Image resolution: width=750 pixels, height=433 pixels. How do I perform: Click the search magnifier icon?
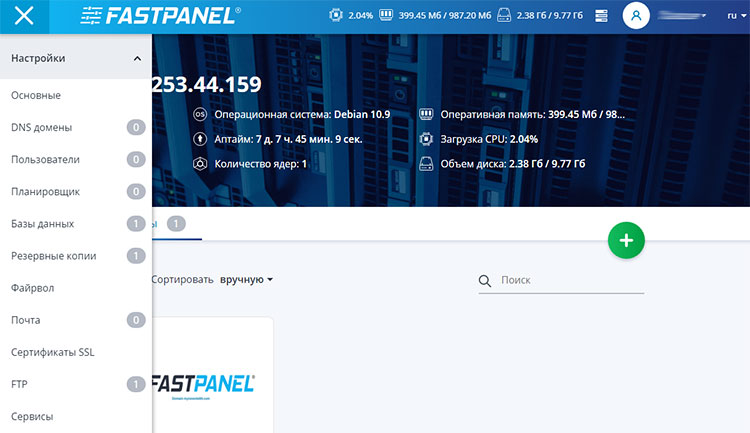pyautogui.click(x=485, y=281)
